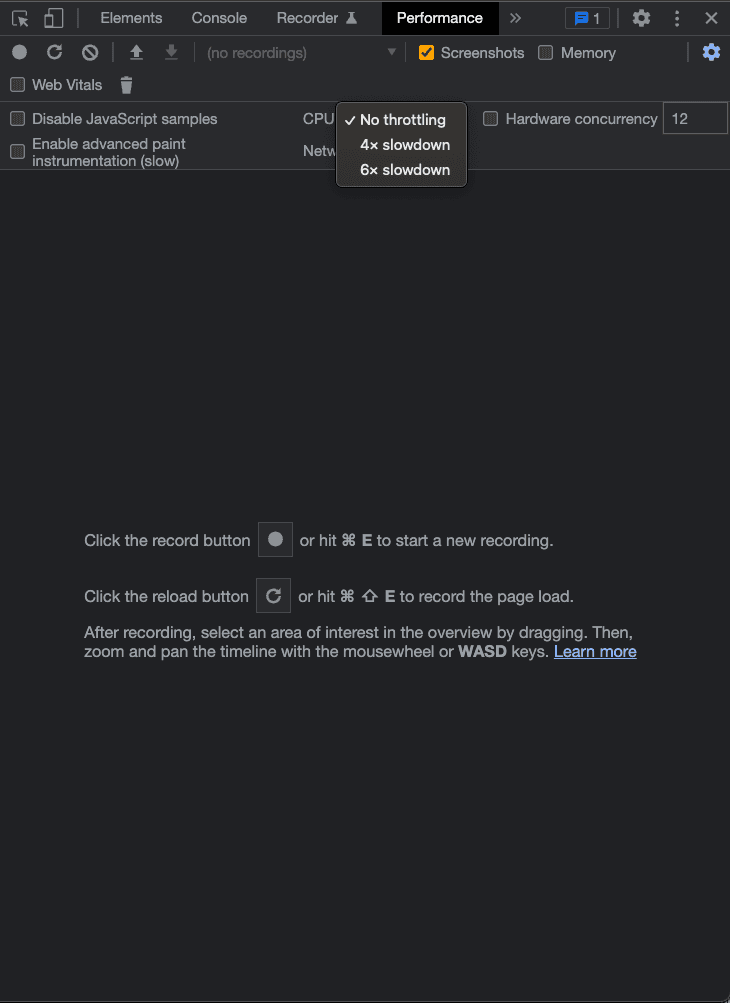Enable the Memory checkbox

pos(545,52)
